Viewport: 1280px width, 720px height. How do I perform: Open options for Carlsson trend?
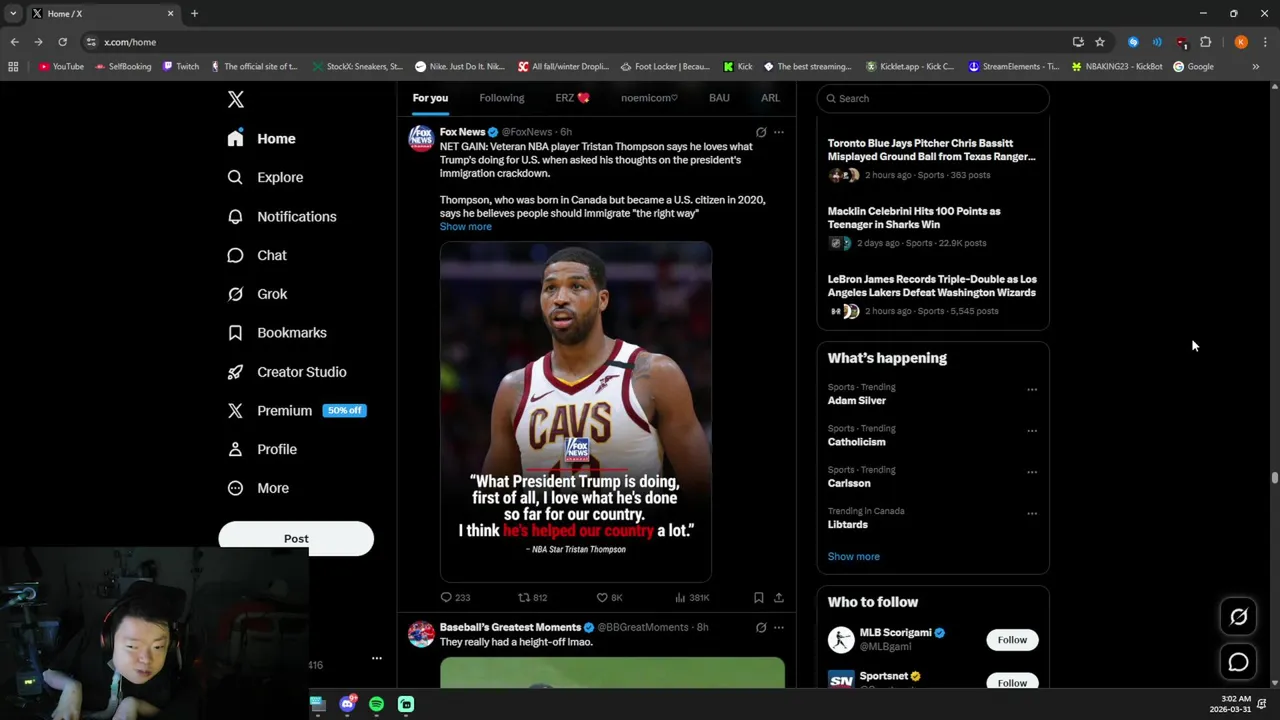1032,472
